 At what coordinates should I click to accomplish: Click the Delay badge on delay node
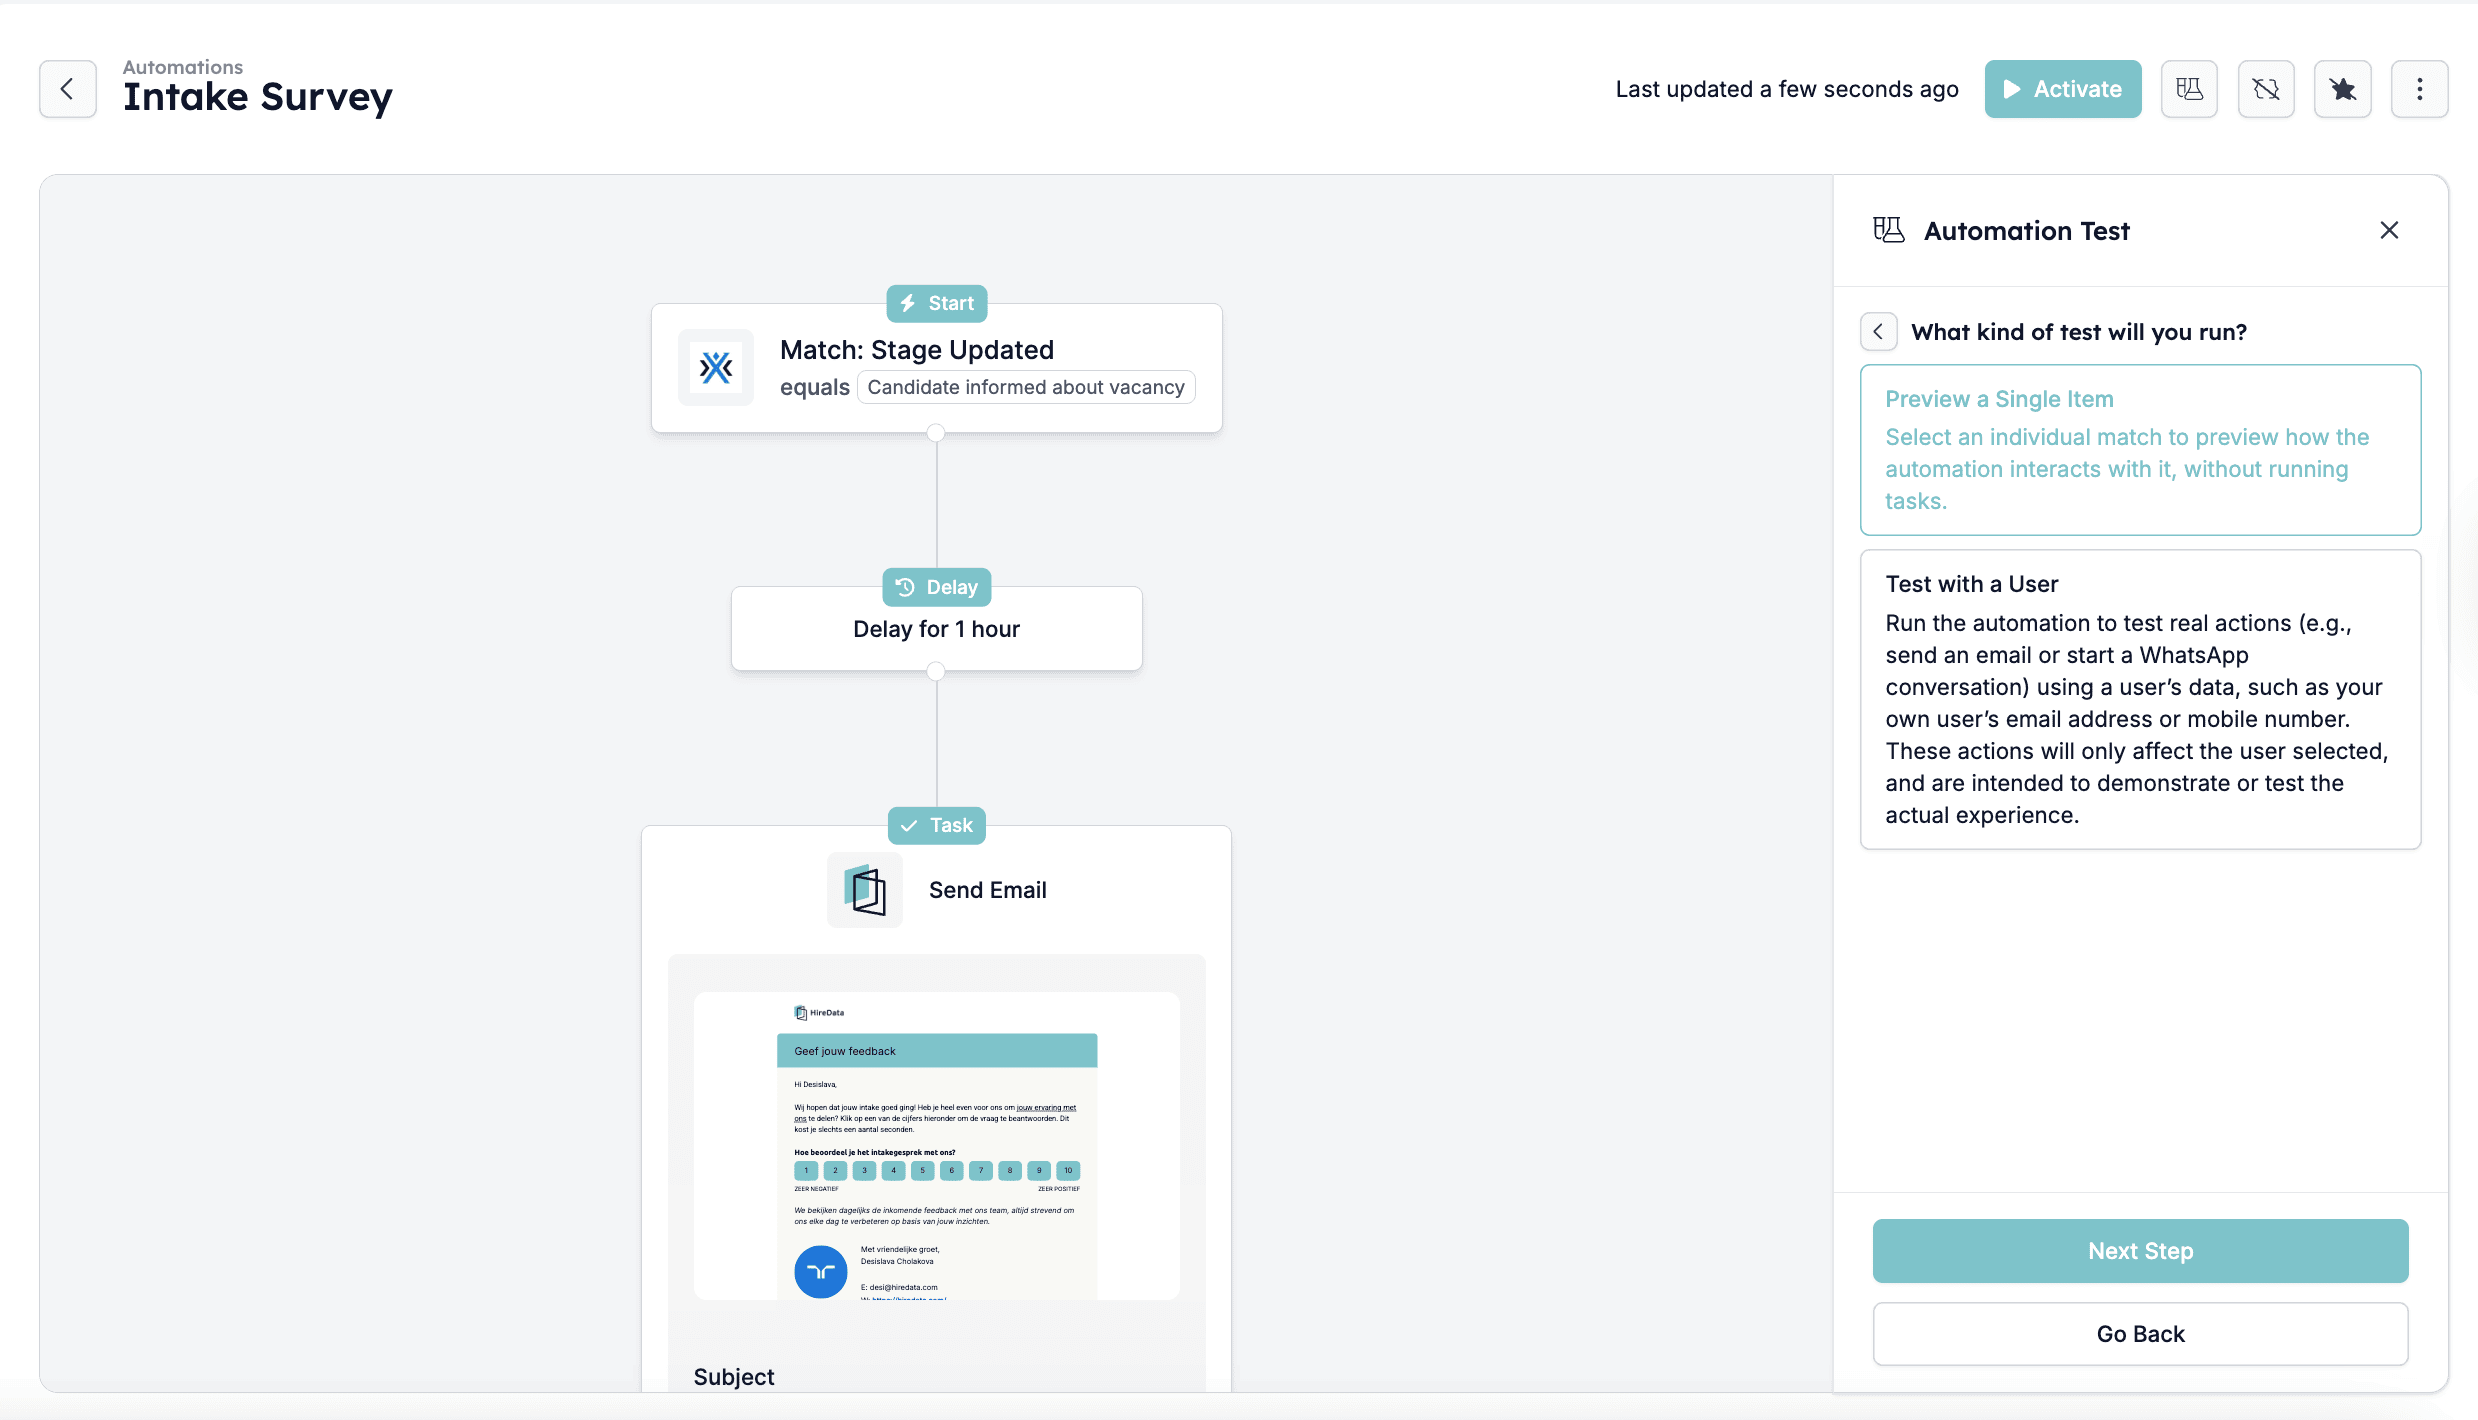click(937, 587)
